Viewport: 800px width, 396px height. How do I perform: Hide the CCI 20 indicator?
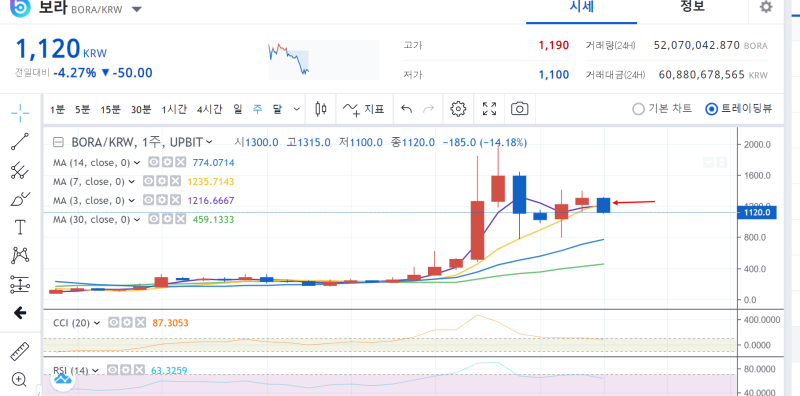(114, 323)
